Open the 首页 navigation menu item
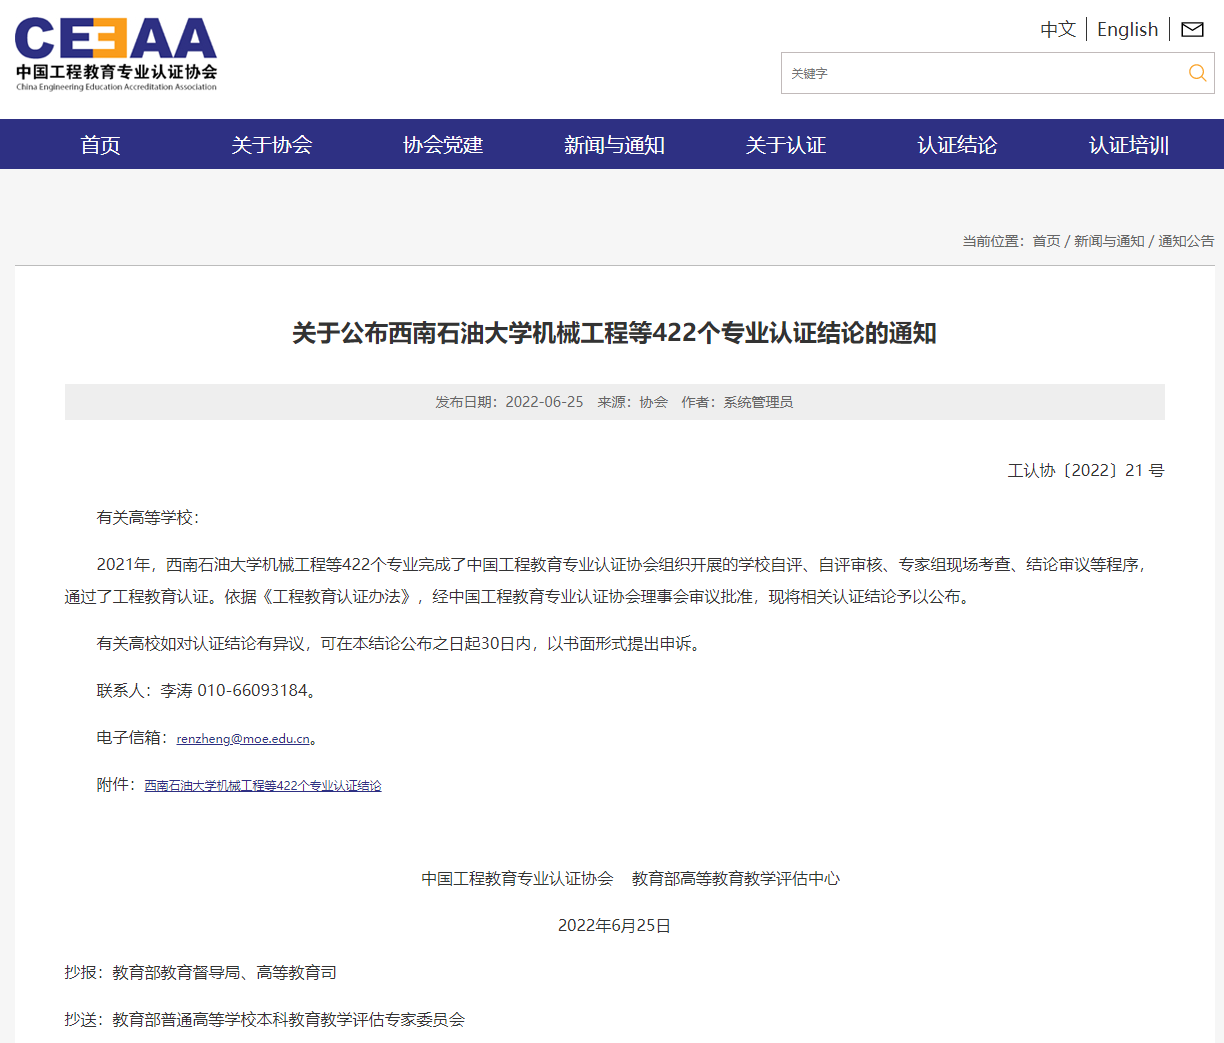1224x1043 pixels. (x=100, y=145)
